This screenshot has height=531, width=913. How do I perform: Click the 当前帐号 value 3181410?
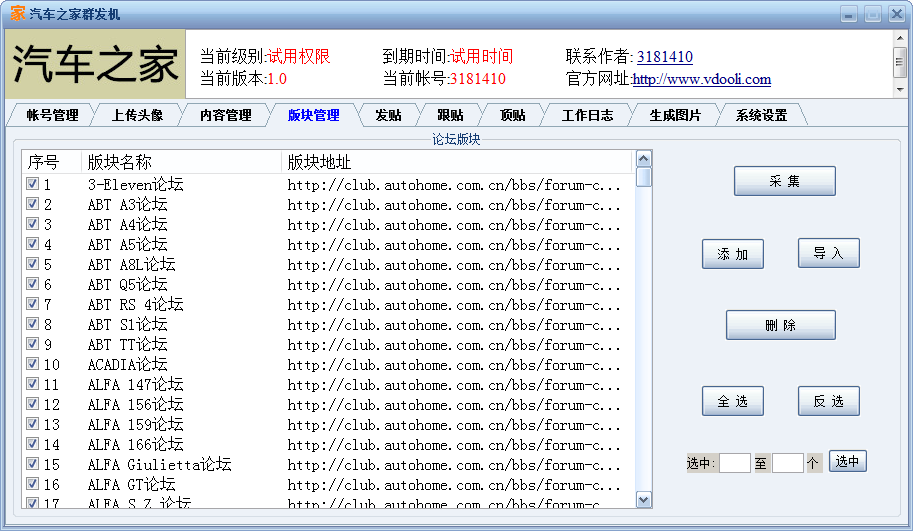[477, 79]
